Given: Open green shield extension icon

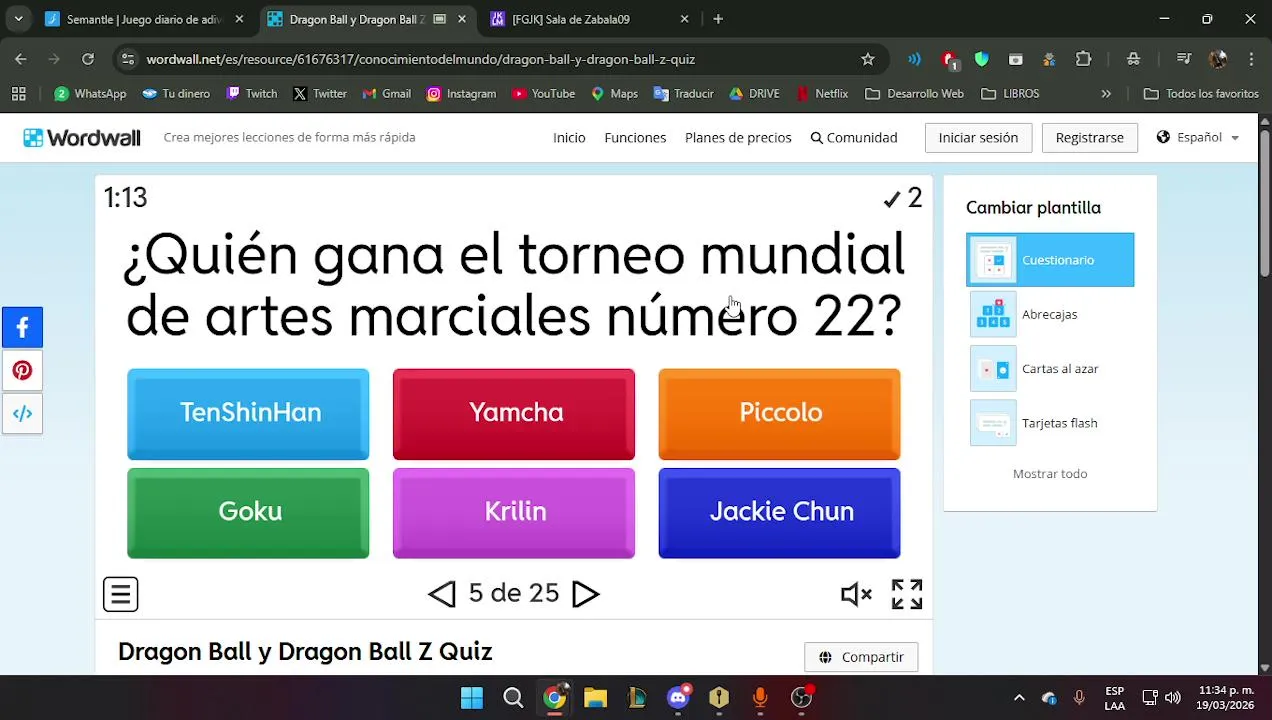Looking at the screenshot, I should tap(982, 59).
